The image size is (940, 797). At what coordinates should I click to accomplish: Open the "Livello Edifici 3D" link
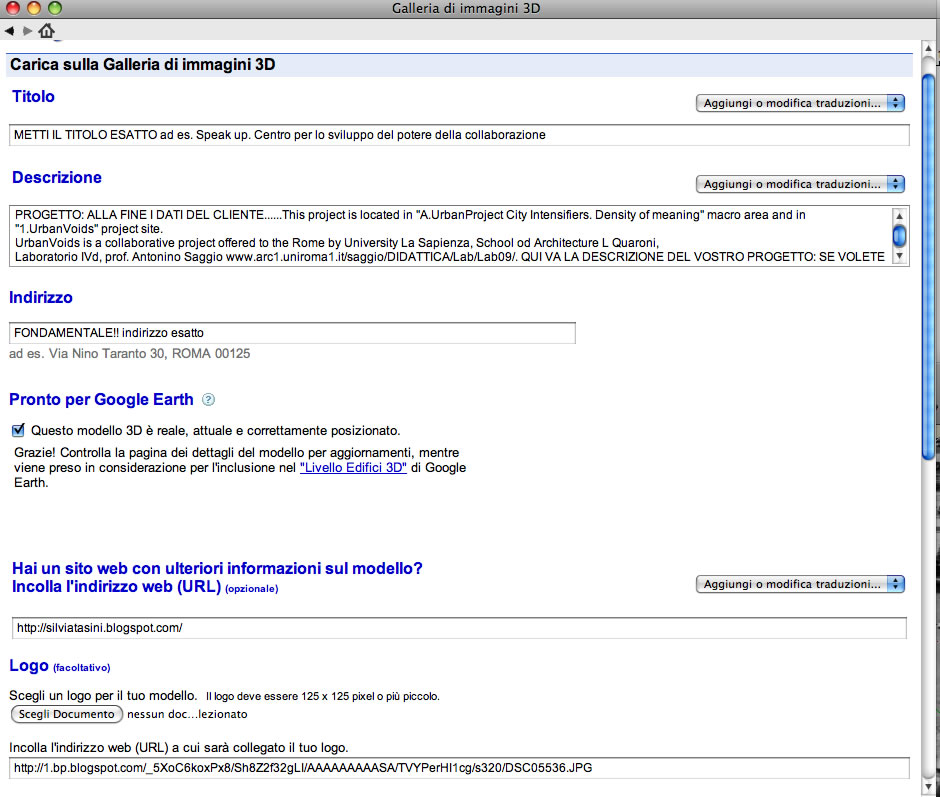point(353,467)
